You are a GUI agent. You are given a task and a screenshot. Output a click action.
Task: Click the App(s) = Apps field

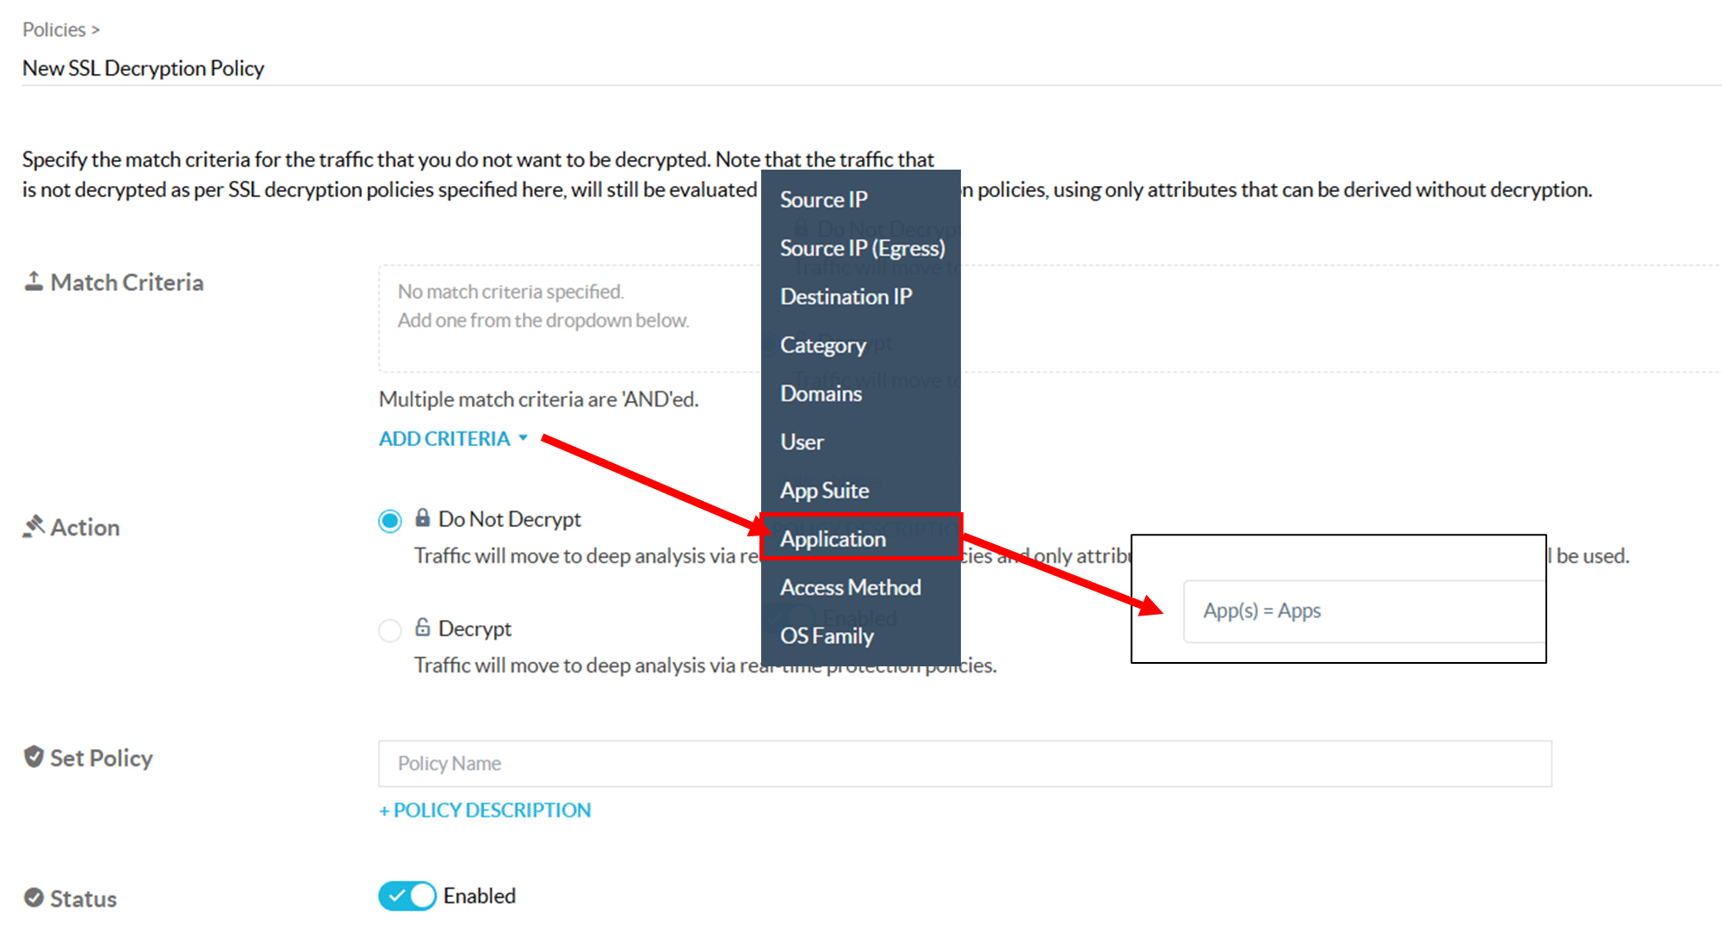pyautogui.click(x=1362, y=611)
